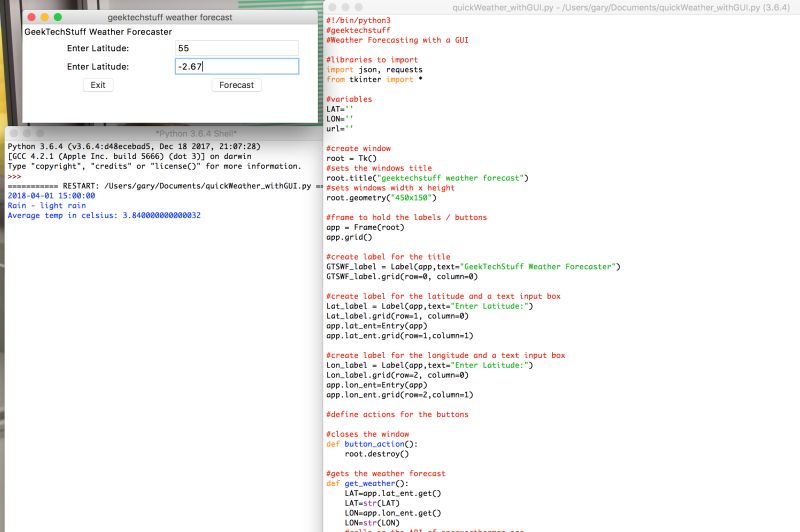Click the 'root = Tk()' code line
This screenshot has width=800, height=532.
351,159
